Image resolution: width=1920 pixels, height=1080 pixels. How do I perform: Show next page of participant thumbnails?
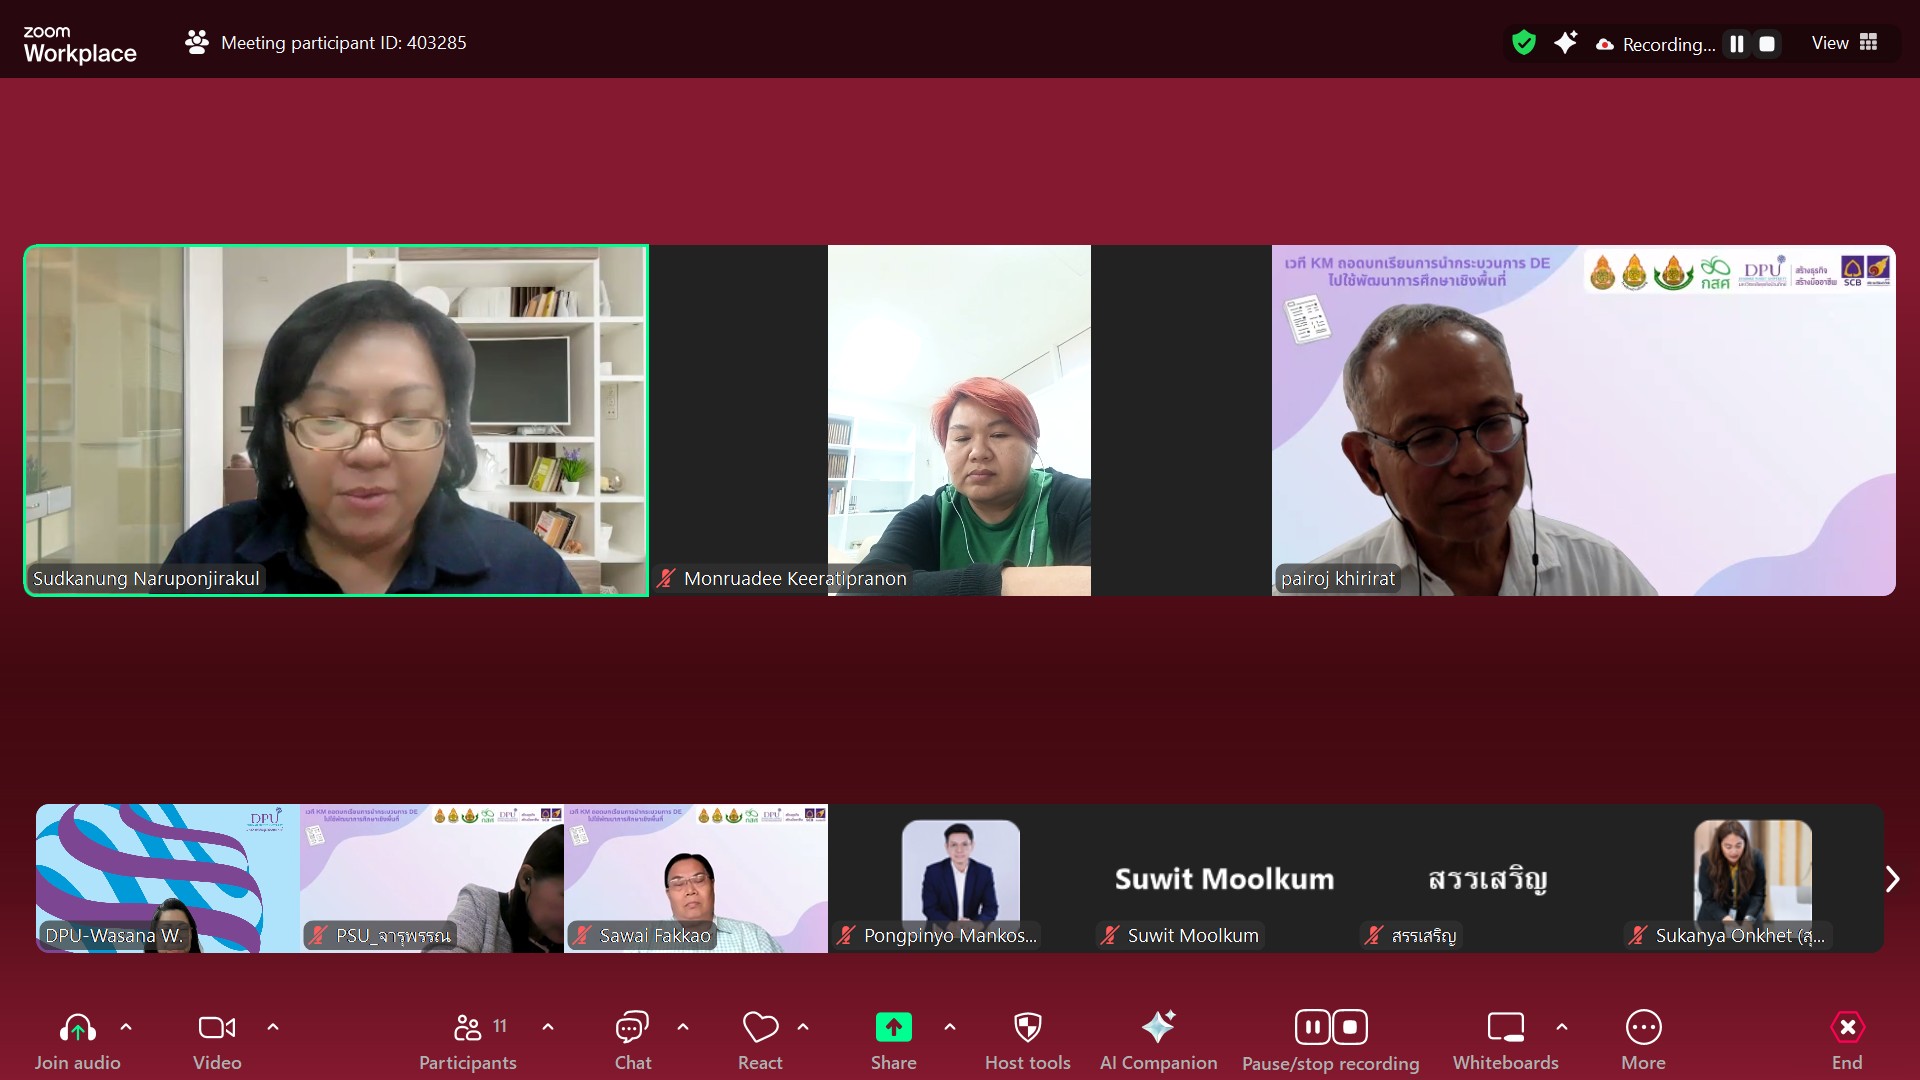(1892, 879)
